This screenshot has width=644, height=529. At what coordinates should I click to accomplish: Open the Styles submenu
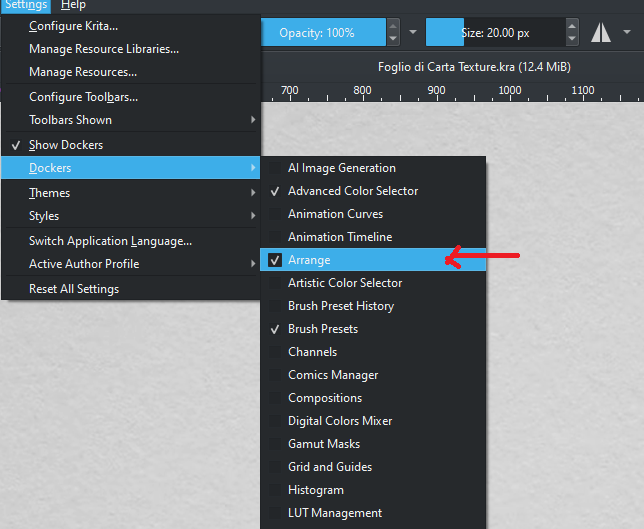pyautogui.click(x=130, y=216)
